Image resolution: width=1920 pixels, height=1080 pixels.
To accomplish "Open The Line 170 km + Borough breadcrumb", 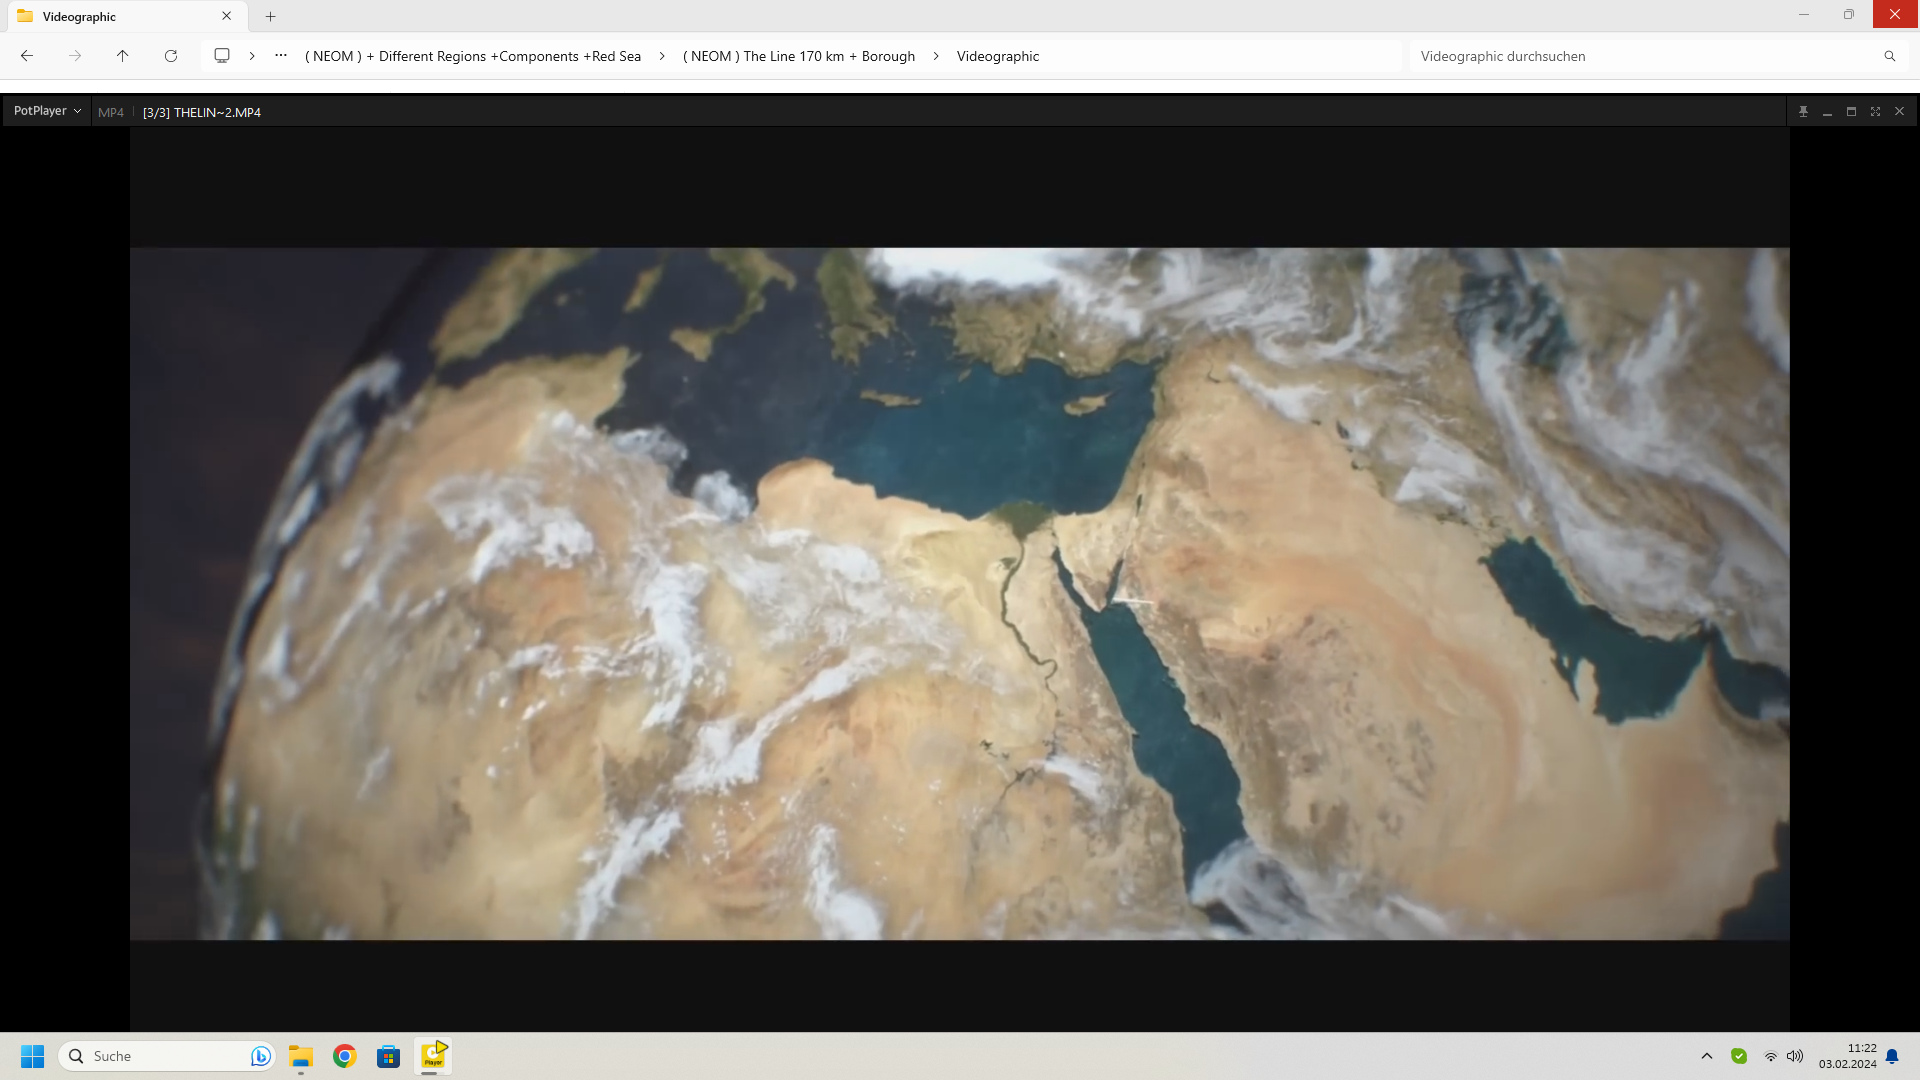I will 799,56.
